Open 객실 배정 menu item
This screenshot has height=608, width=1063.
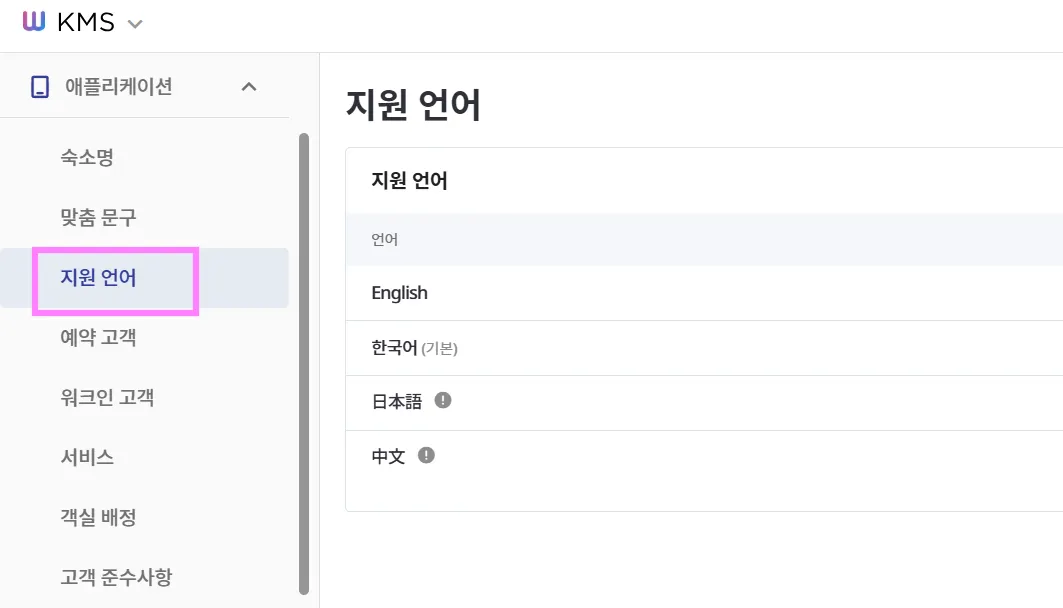98,517
